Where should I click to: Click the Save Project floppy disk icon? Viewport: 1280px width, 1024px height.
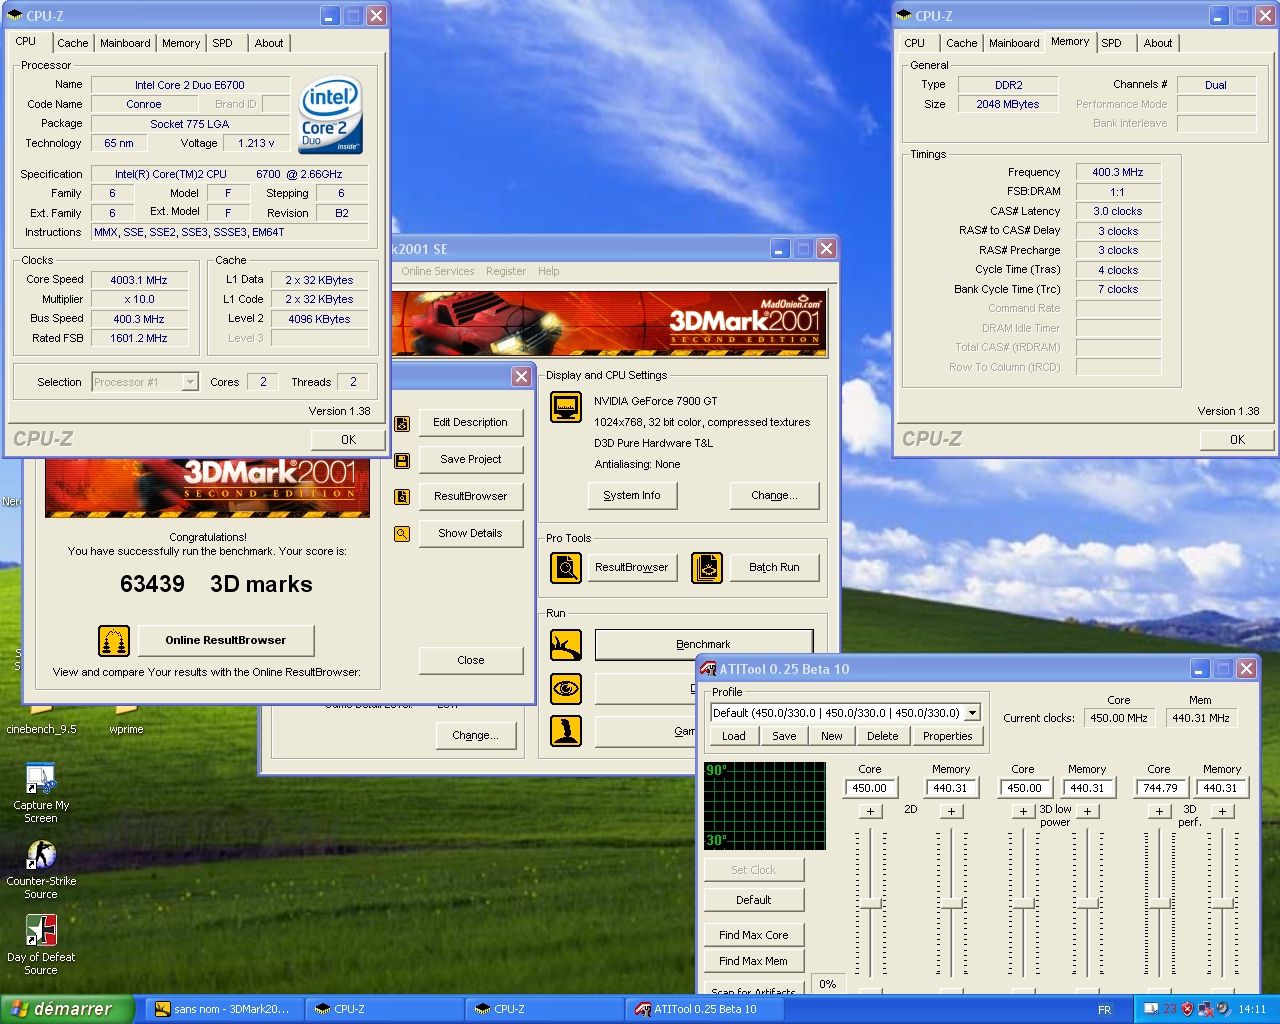coord(402,461)
